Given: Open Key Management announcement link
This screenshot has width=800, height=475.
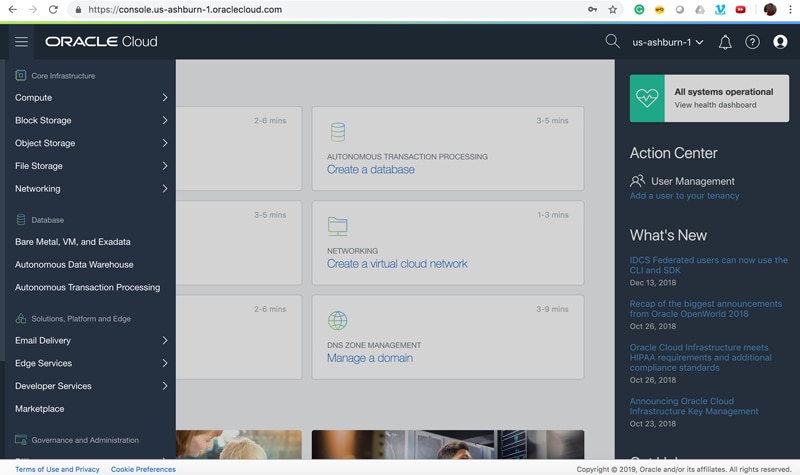Looking at the screenshot, I should point(694,406).
